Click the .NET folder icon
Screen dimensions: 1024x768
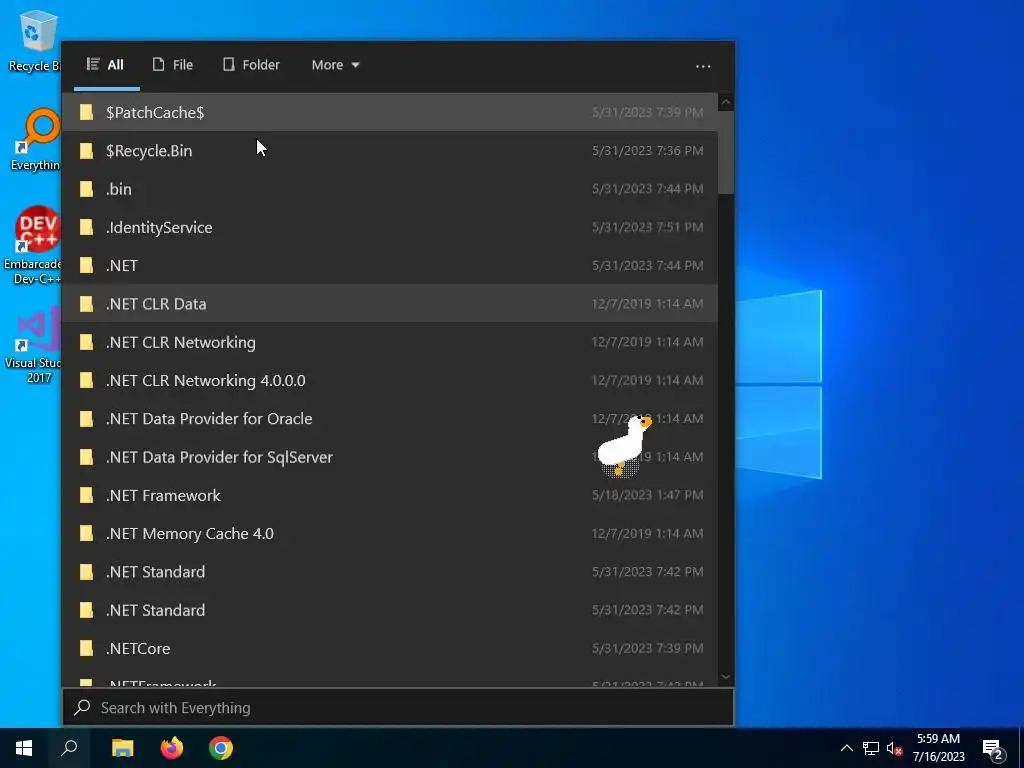(x=86, y=266)
